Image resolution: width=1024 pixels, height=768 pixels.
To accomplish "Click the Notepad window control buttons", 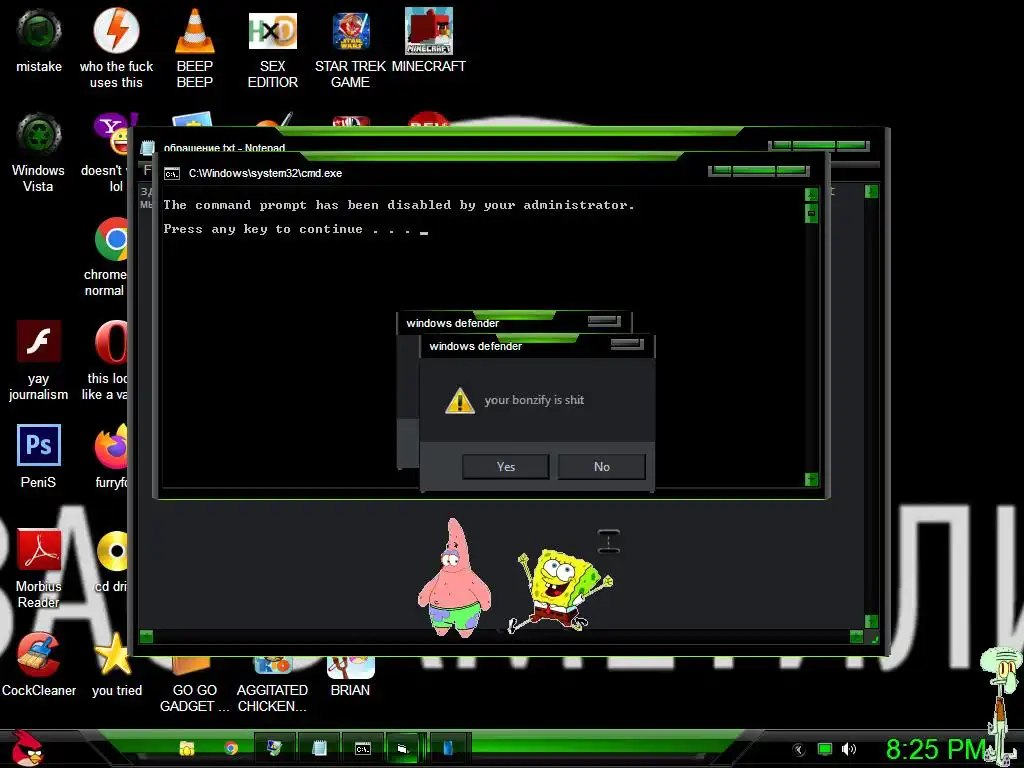I will tap(819, 146).
